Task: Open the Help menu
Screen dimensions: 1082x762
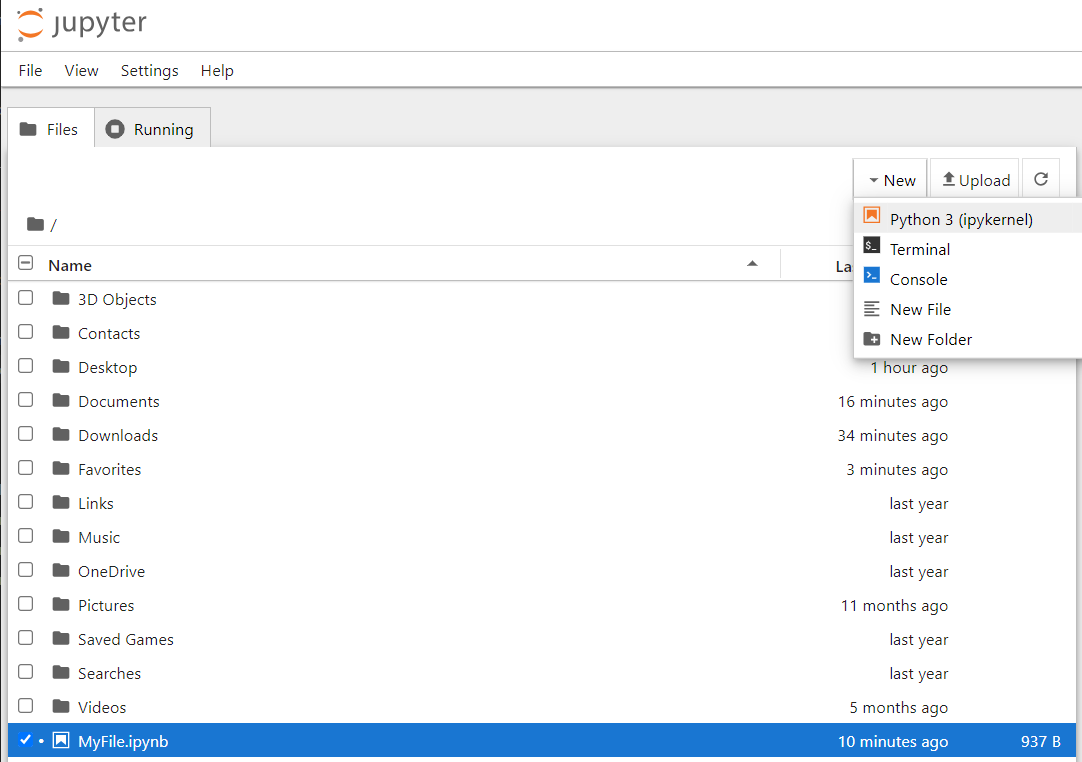Action: (x=217, y=70)
